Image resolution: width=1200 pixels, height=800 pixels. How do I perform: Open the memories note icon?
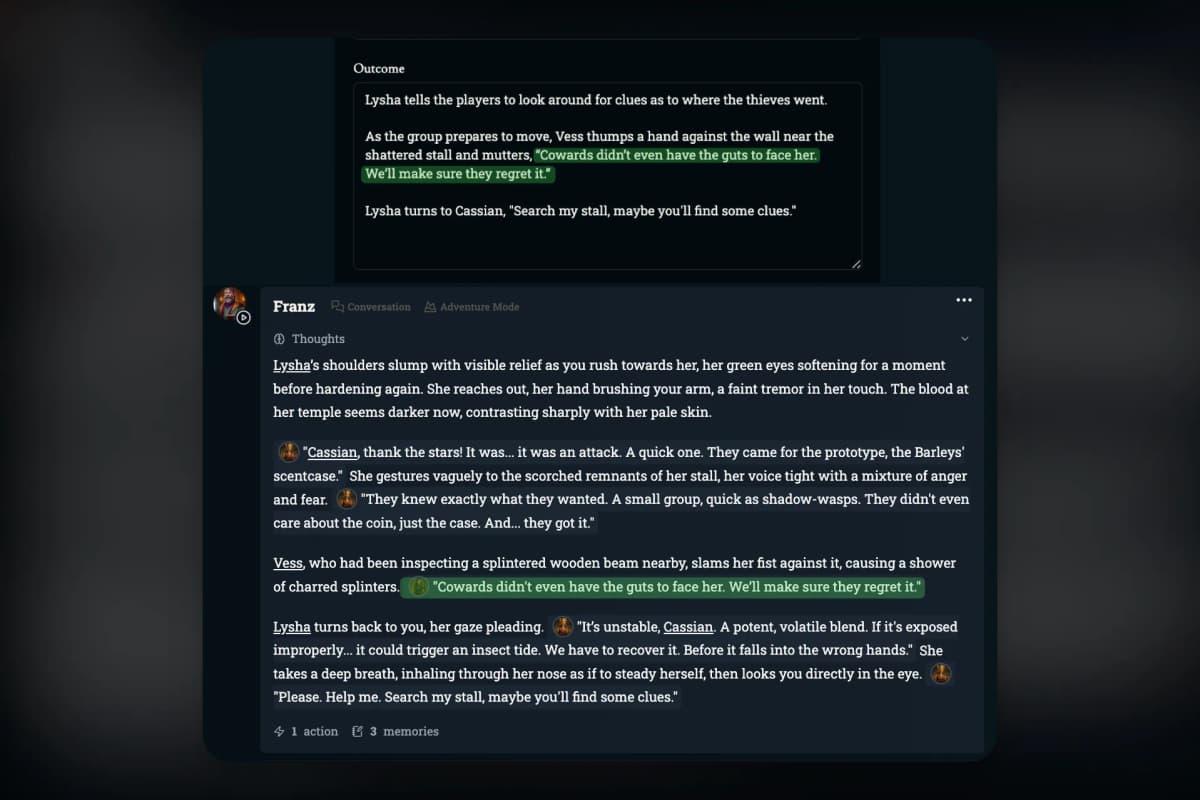[358, 732]
